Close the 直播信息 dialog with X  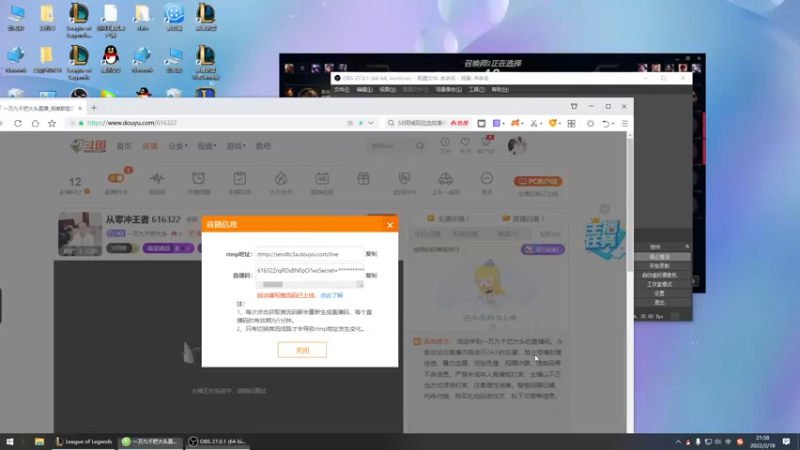(x=390, y=225)
